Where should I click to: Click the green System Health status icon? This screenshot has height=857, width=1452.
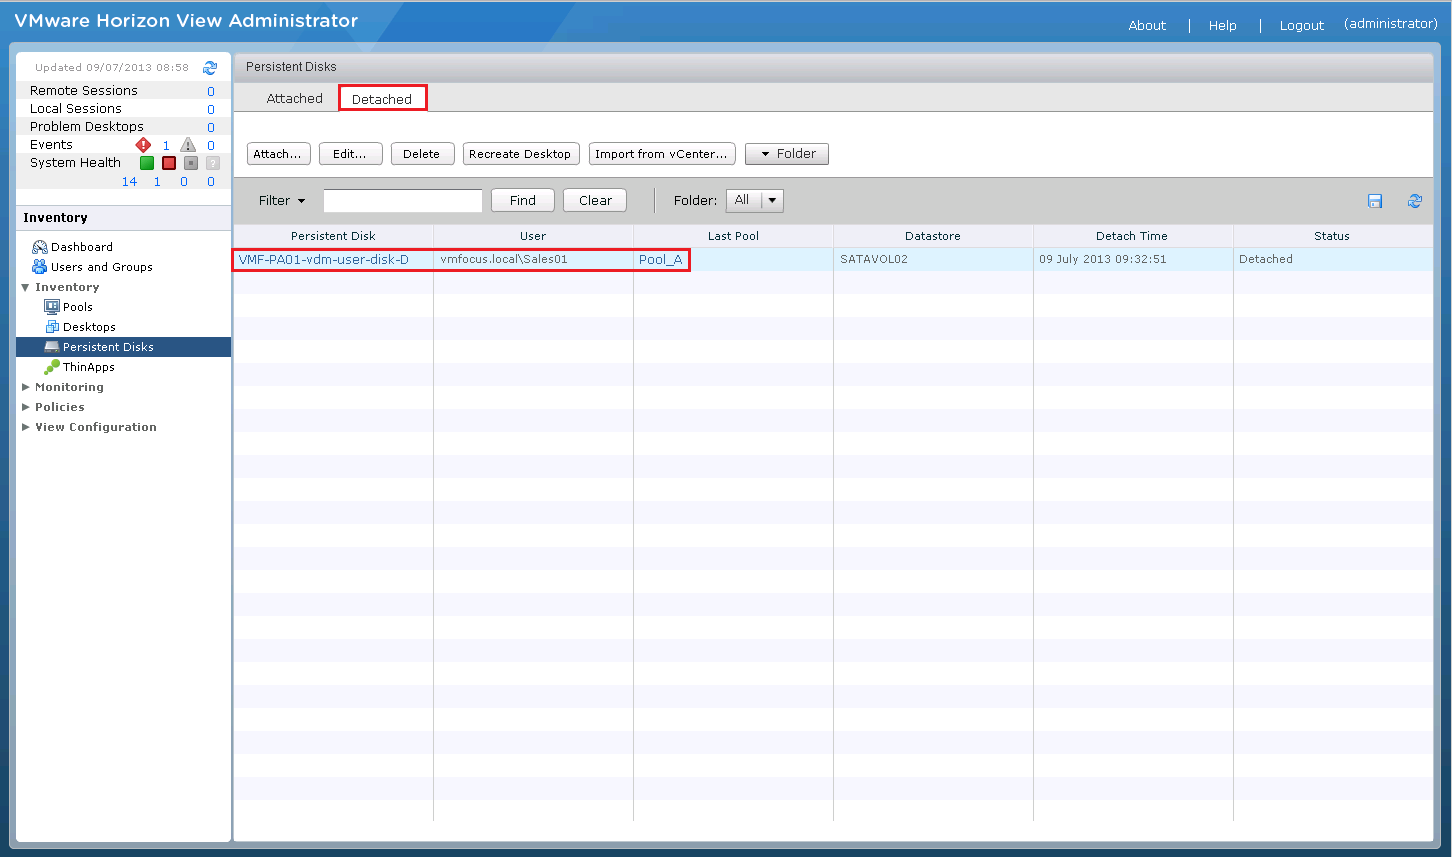point(147,163)
